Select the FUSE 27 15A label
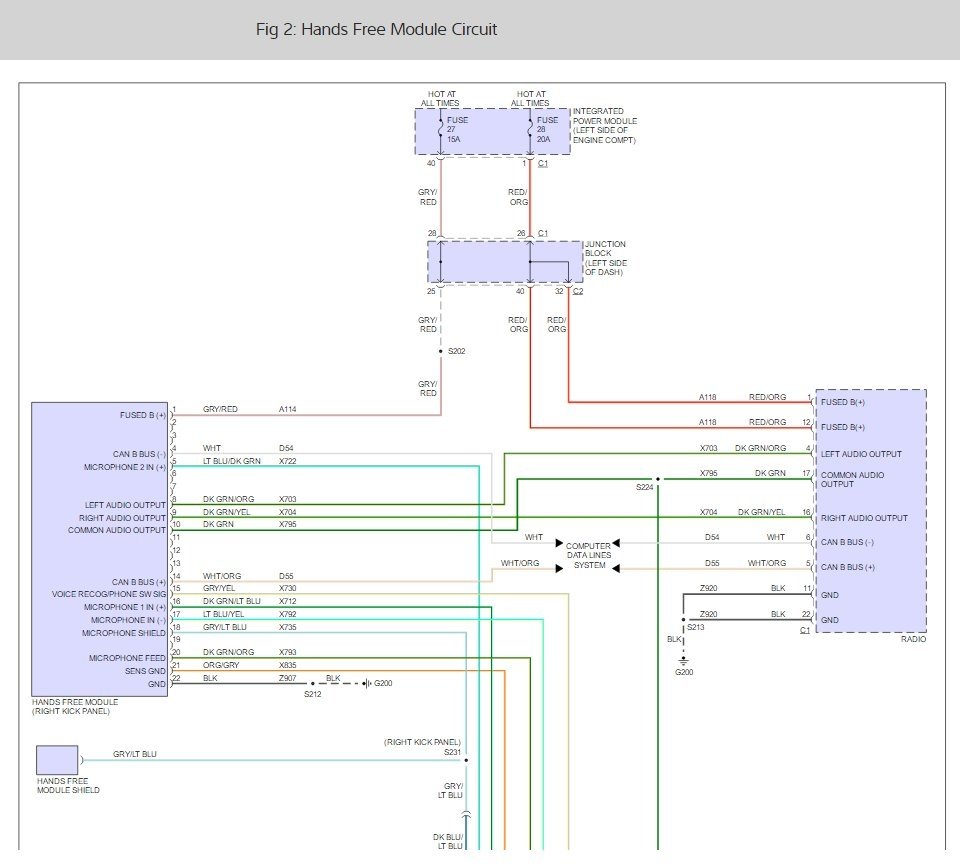The width and height of the screenshot is (960, 868). point(457,130)
